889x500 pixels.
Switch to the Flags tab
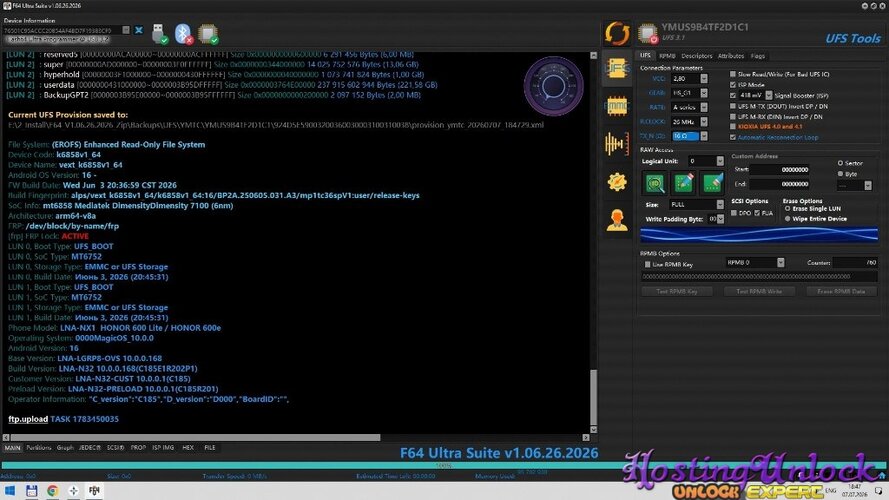pos(758,56)
